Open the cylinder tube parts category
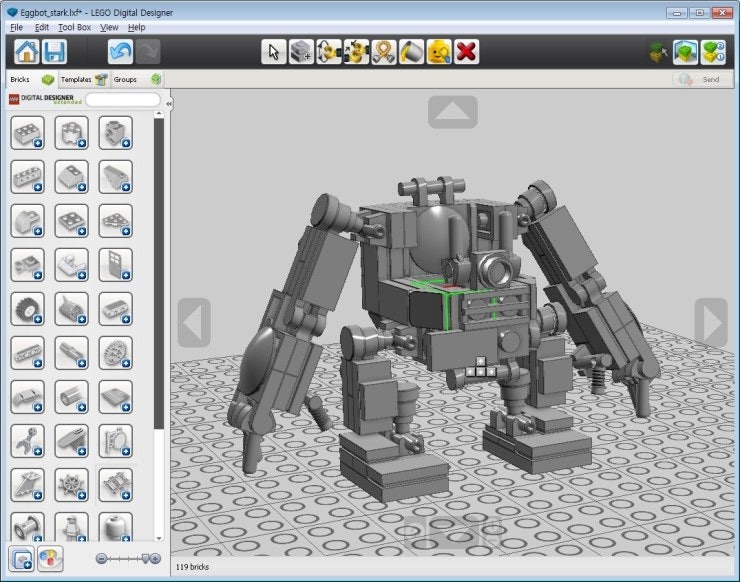This screenshot has width=740, height=582. 71,397
